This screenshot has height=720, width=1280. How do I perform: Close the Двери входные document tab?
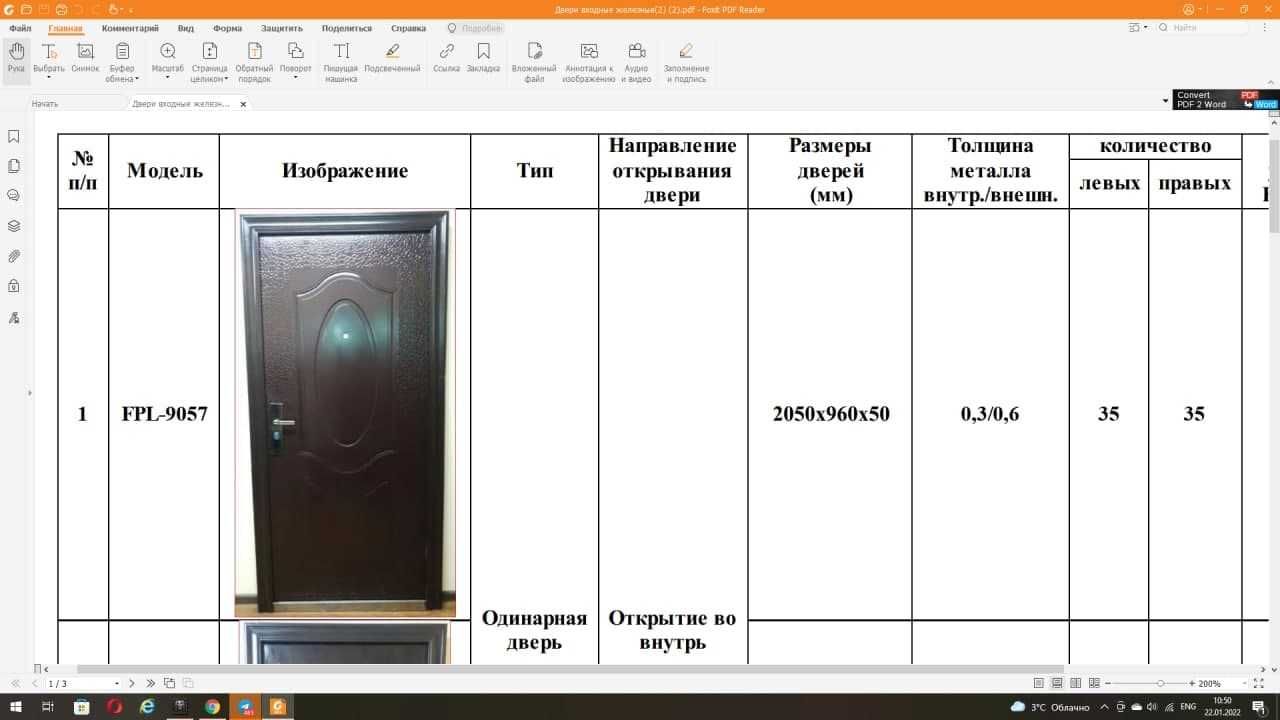pos(242,104)
